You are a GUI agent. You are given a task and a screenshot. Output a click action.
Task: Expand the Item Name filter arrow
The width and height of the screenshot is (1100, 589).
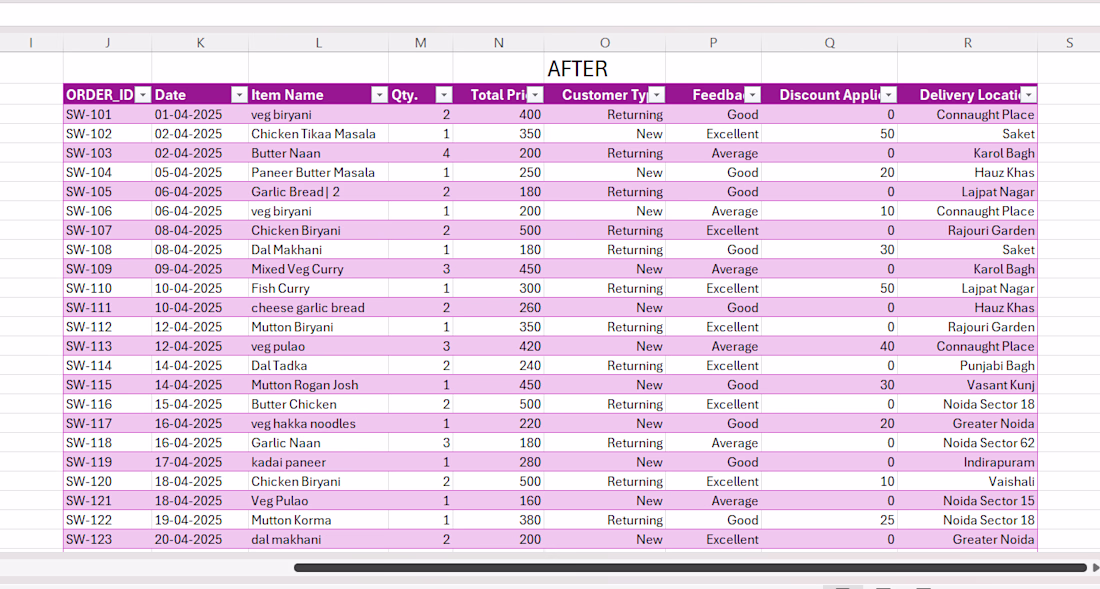pyautogui.click(x=380, y=95)
